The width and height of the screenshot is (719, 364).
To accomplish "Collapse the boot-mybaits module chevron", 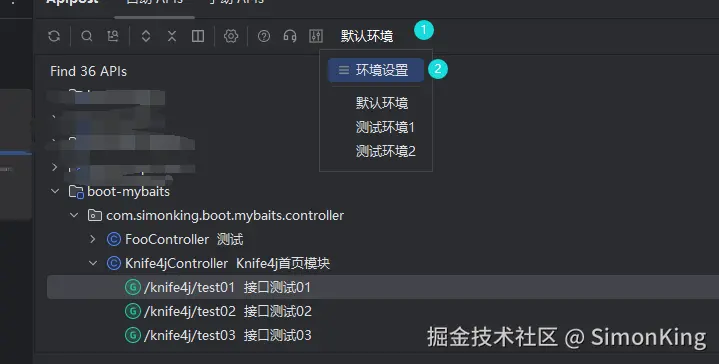I will [x=55, y=191].
